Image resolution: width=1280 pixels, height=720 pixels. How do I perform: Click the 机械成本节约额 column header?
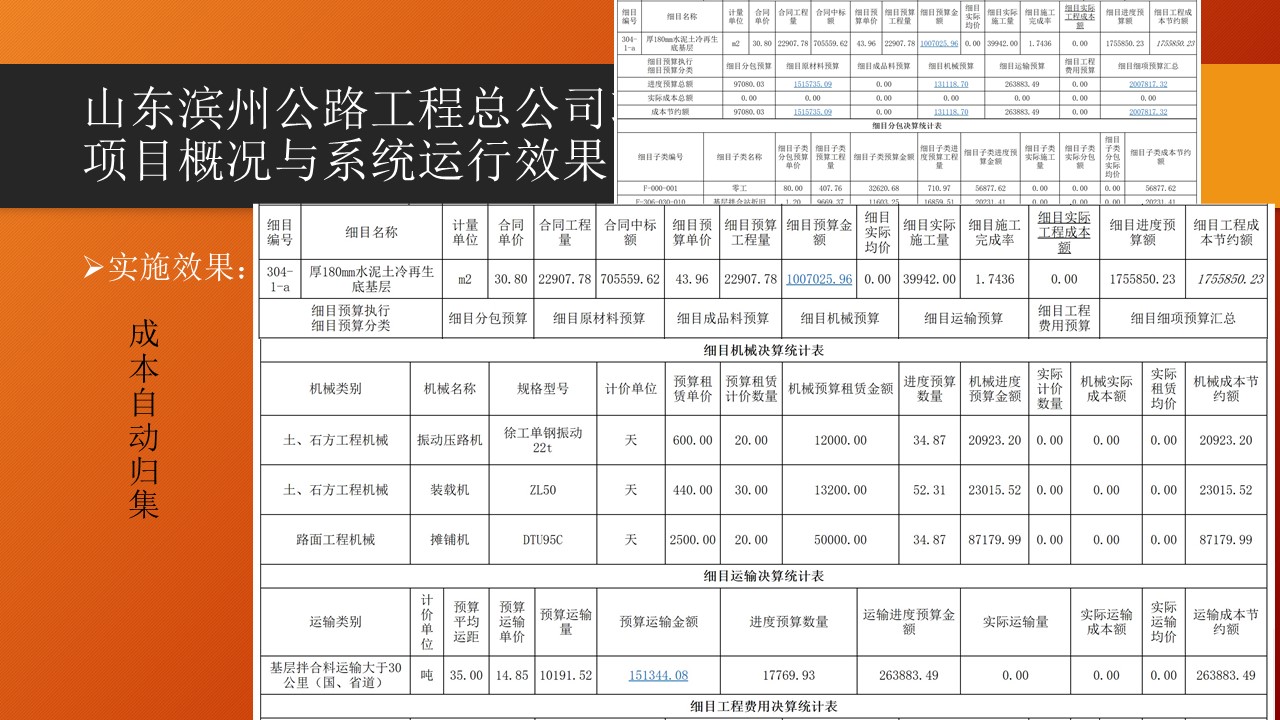[x=1226, y=389]
